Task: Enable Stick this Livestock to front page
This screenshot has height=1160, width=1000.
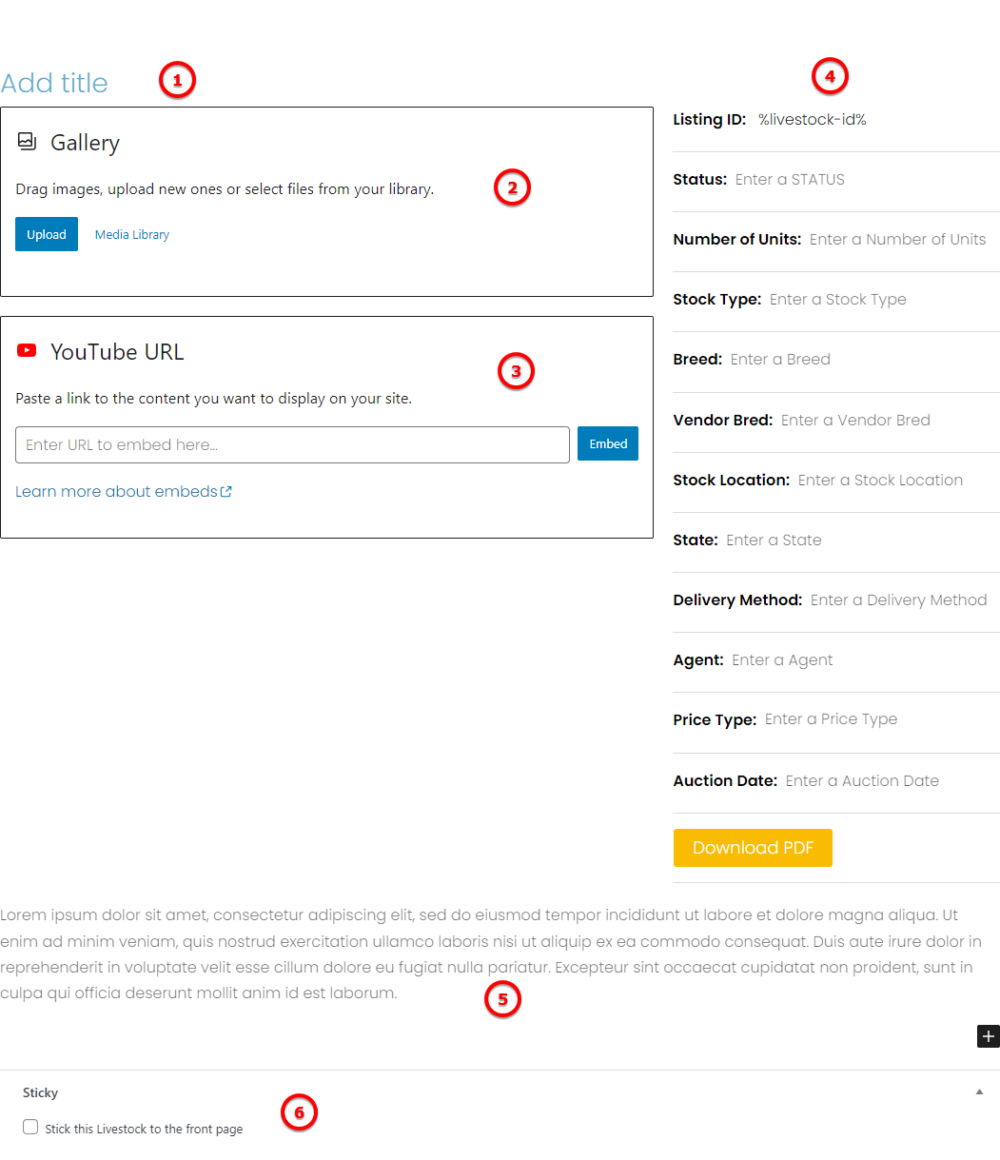Action: 31,1128
